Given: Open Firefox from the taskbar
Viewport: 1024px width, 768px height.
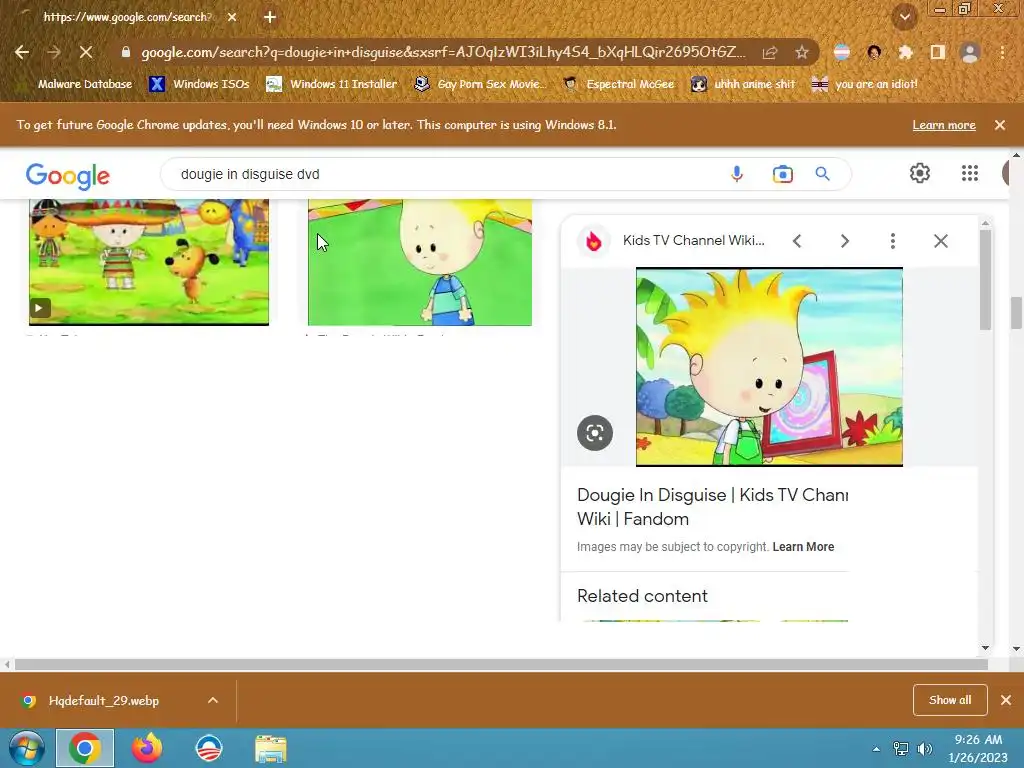Looking at the screenshot, I should click(147, 748).
